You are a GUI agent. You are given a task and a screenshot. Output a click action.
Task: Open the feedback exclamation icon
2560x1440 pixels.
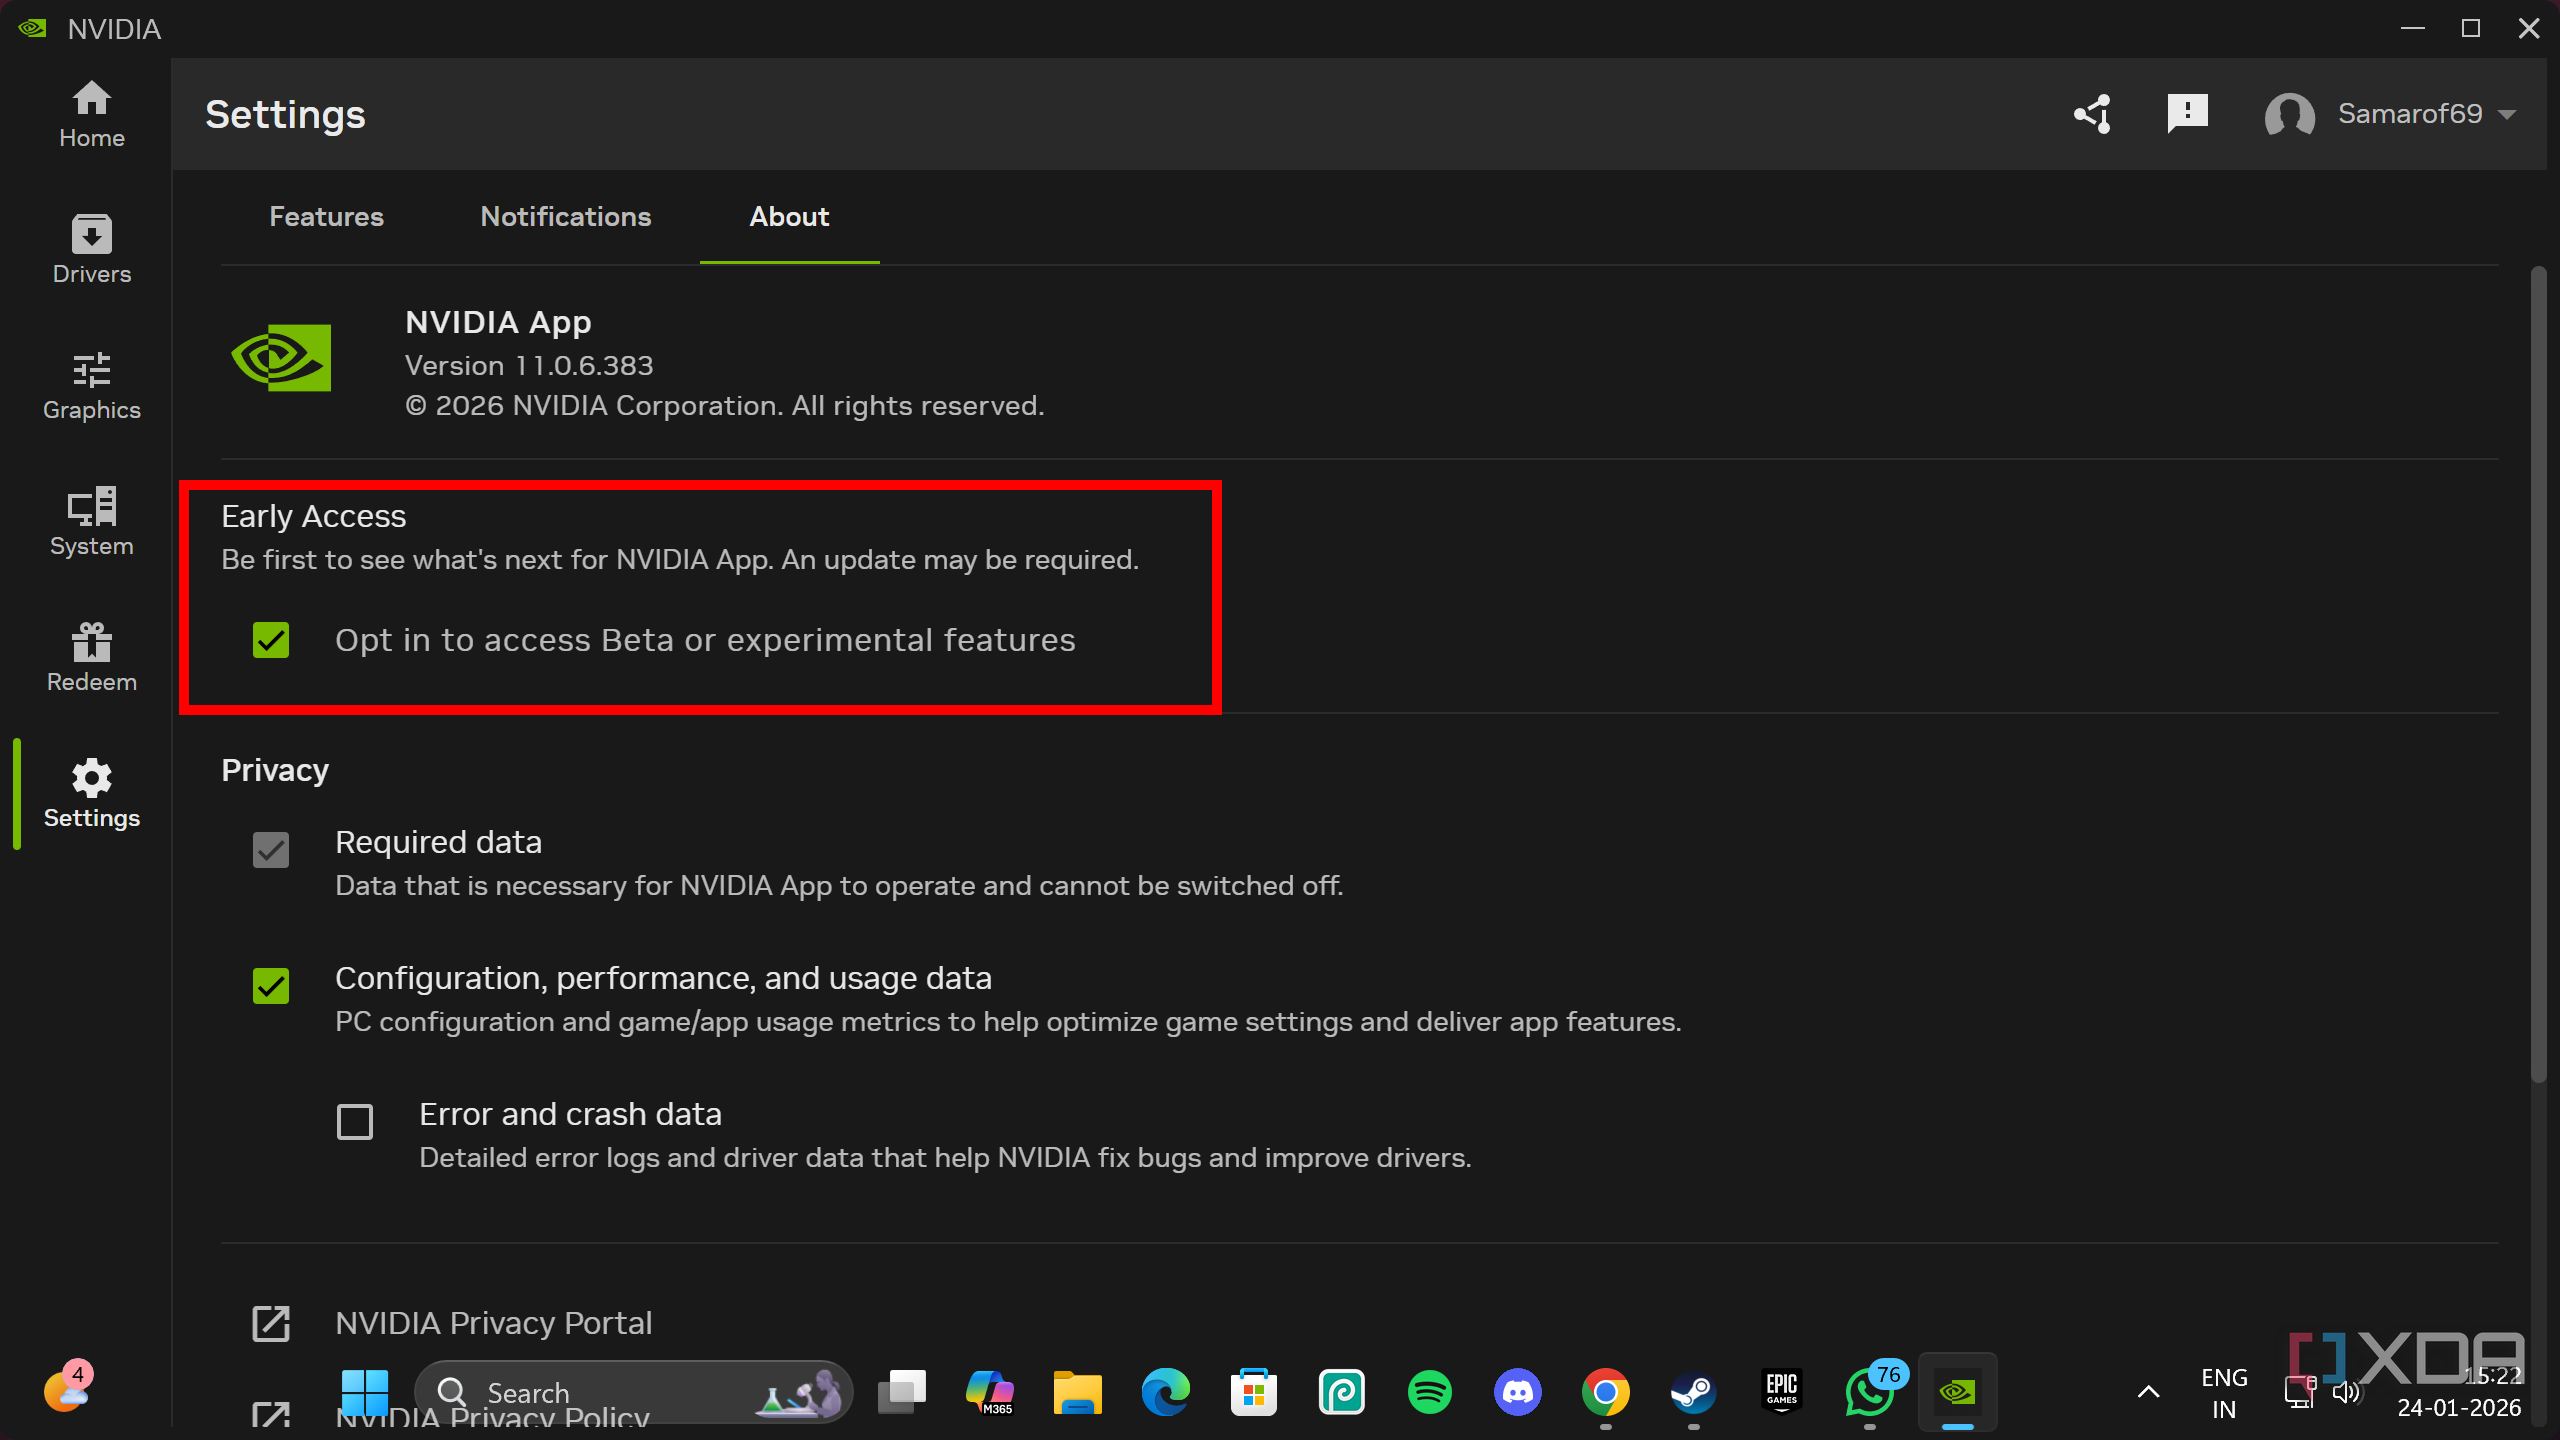[2187, 114]
